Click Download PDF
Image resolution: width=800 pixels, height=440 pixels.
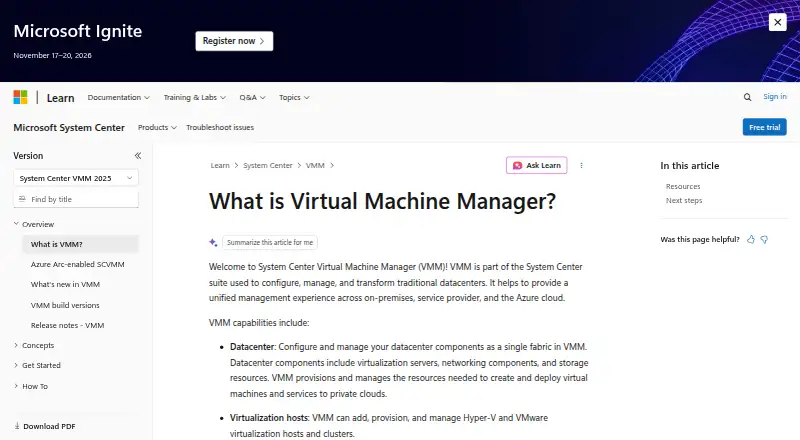pos(44,426)
